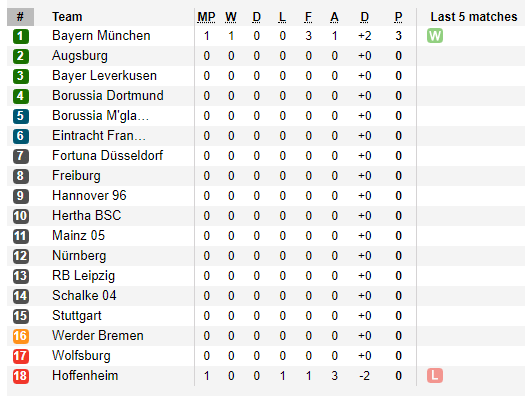Click the # rank column header
This screenshot has height=396, width=525.
[x=20, y=17]
